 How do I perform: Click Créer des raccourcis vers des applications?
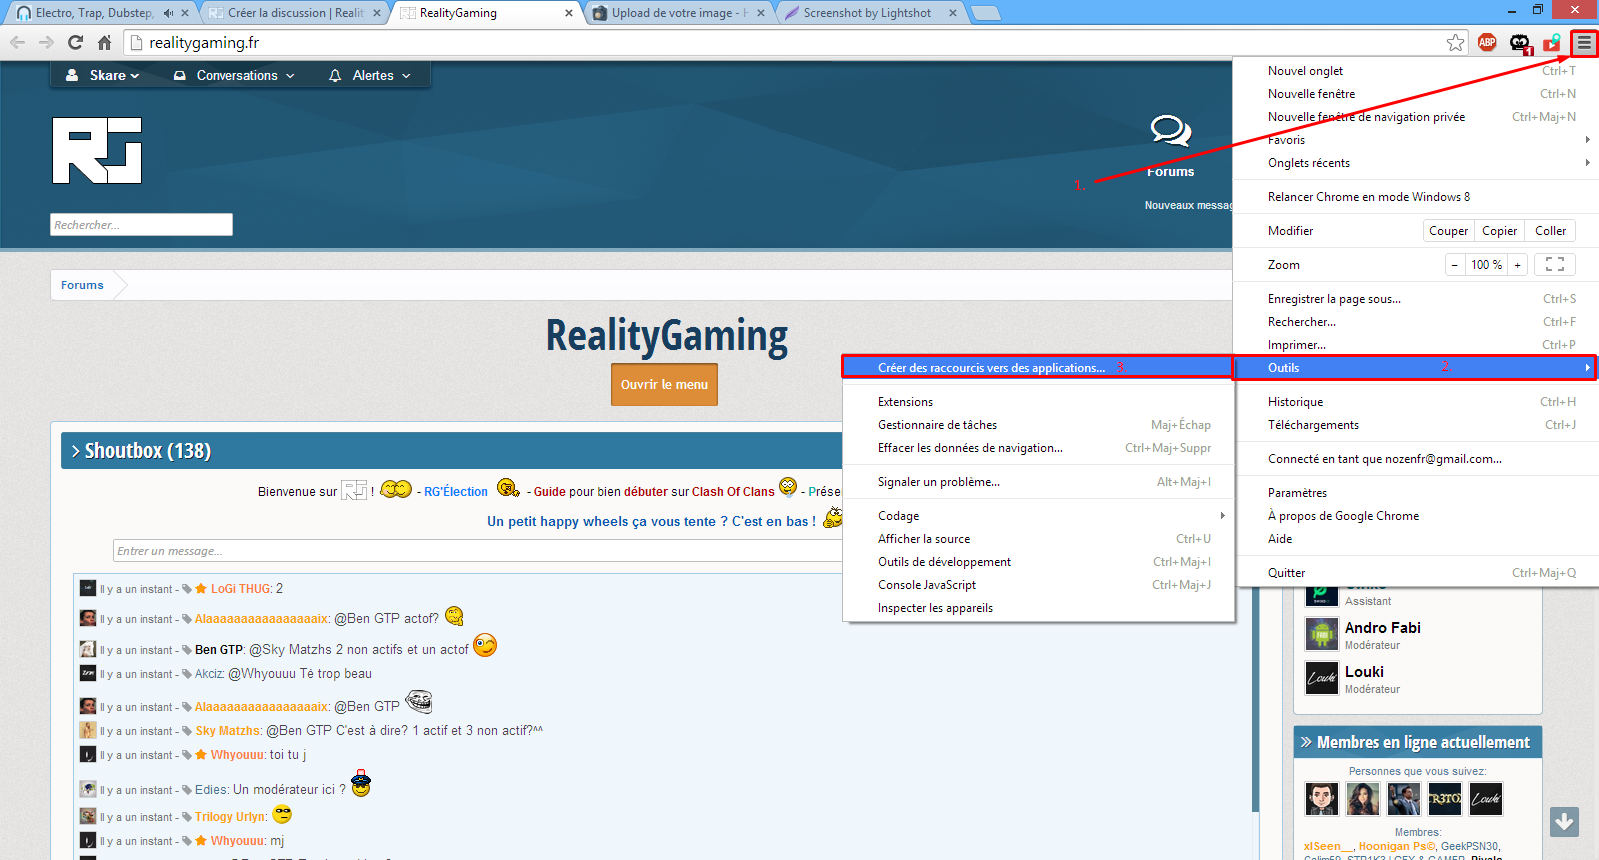click(x=1036, y=368)
